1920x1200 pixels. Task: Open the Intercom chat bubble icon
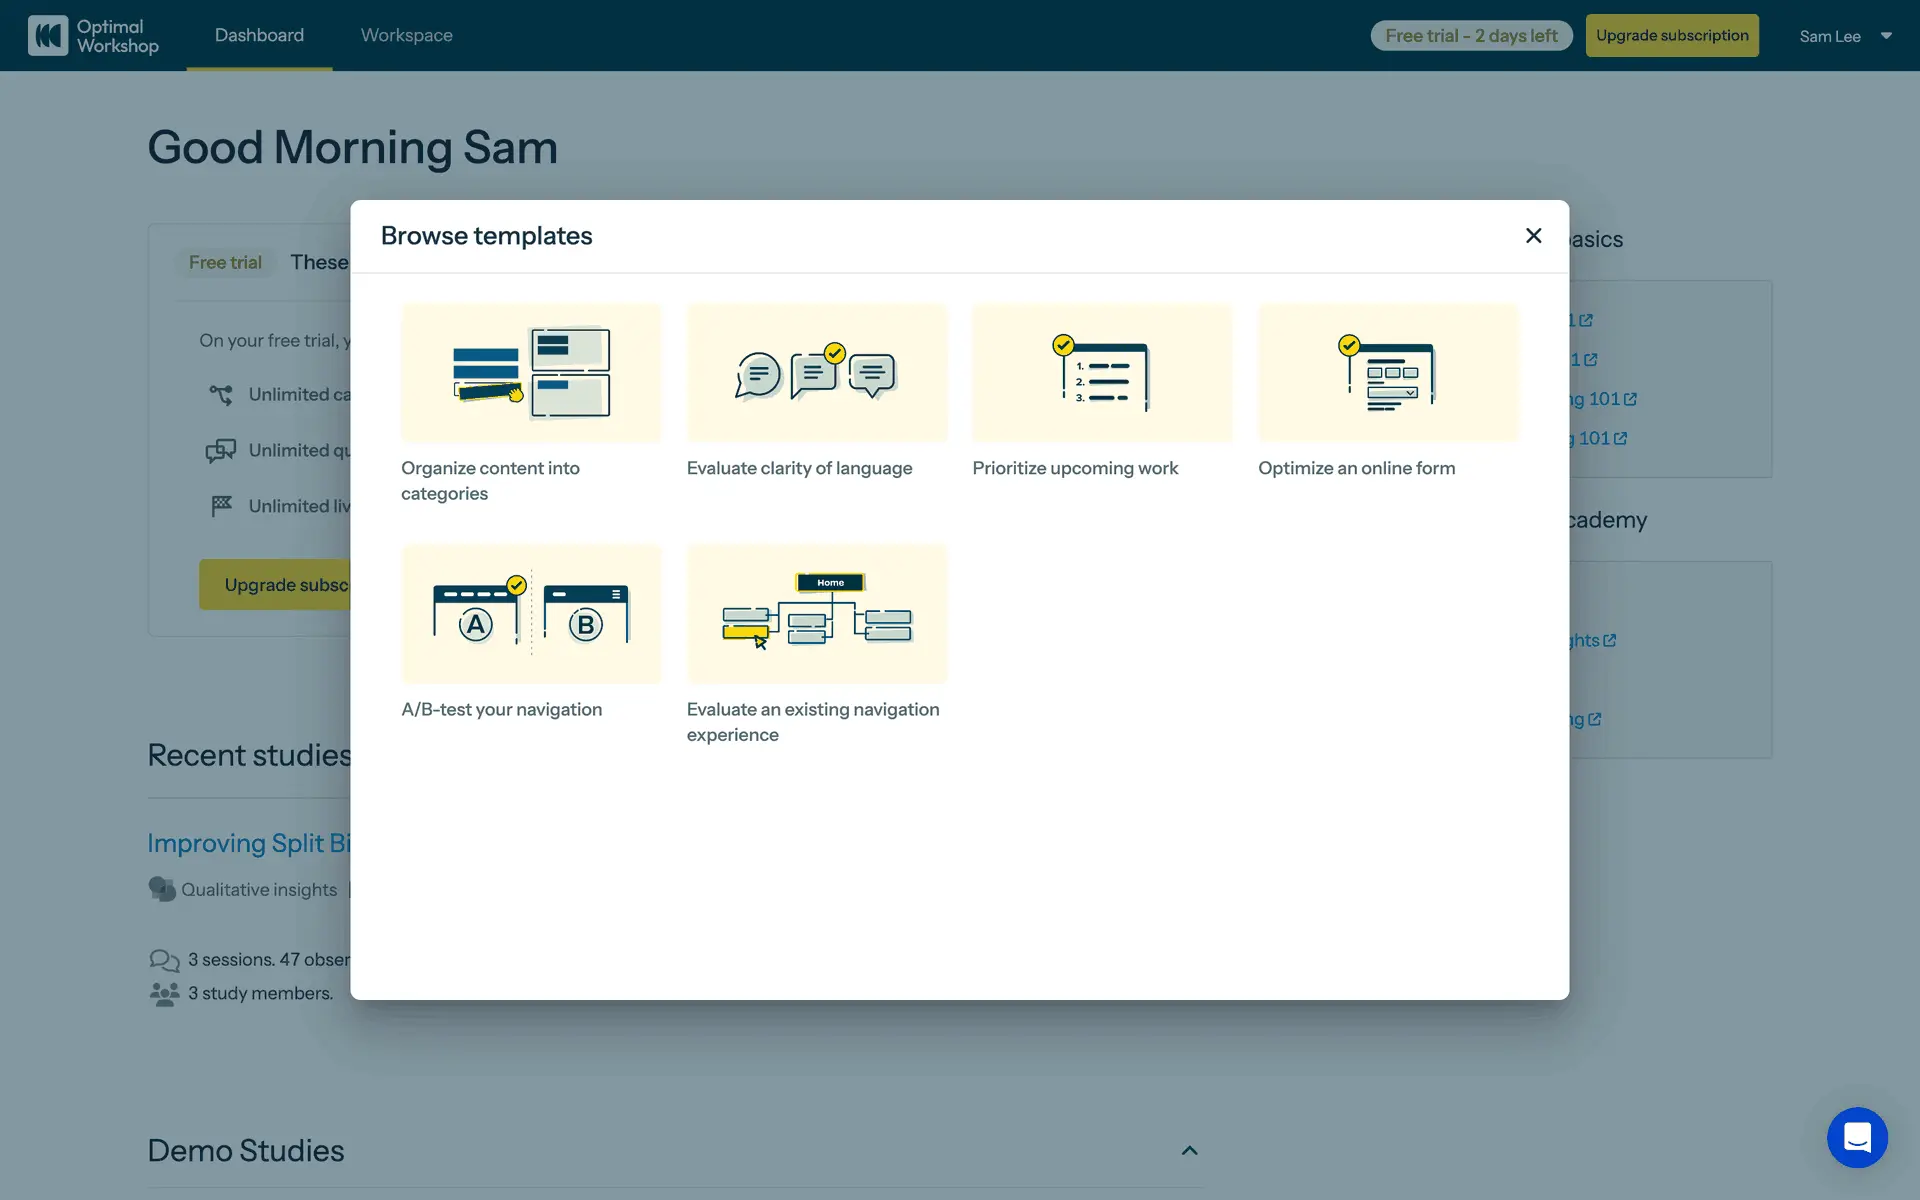[1857, 1137]
